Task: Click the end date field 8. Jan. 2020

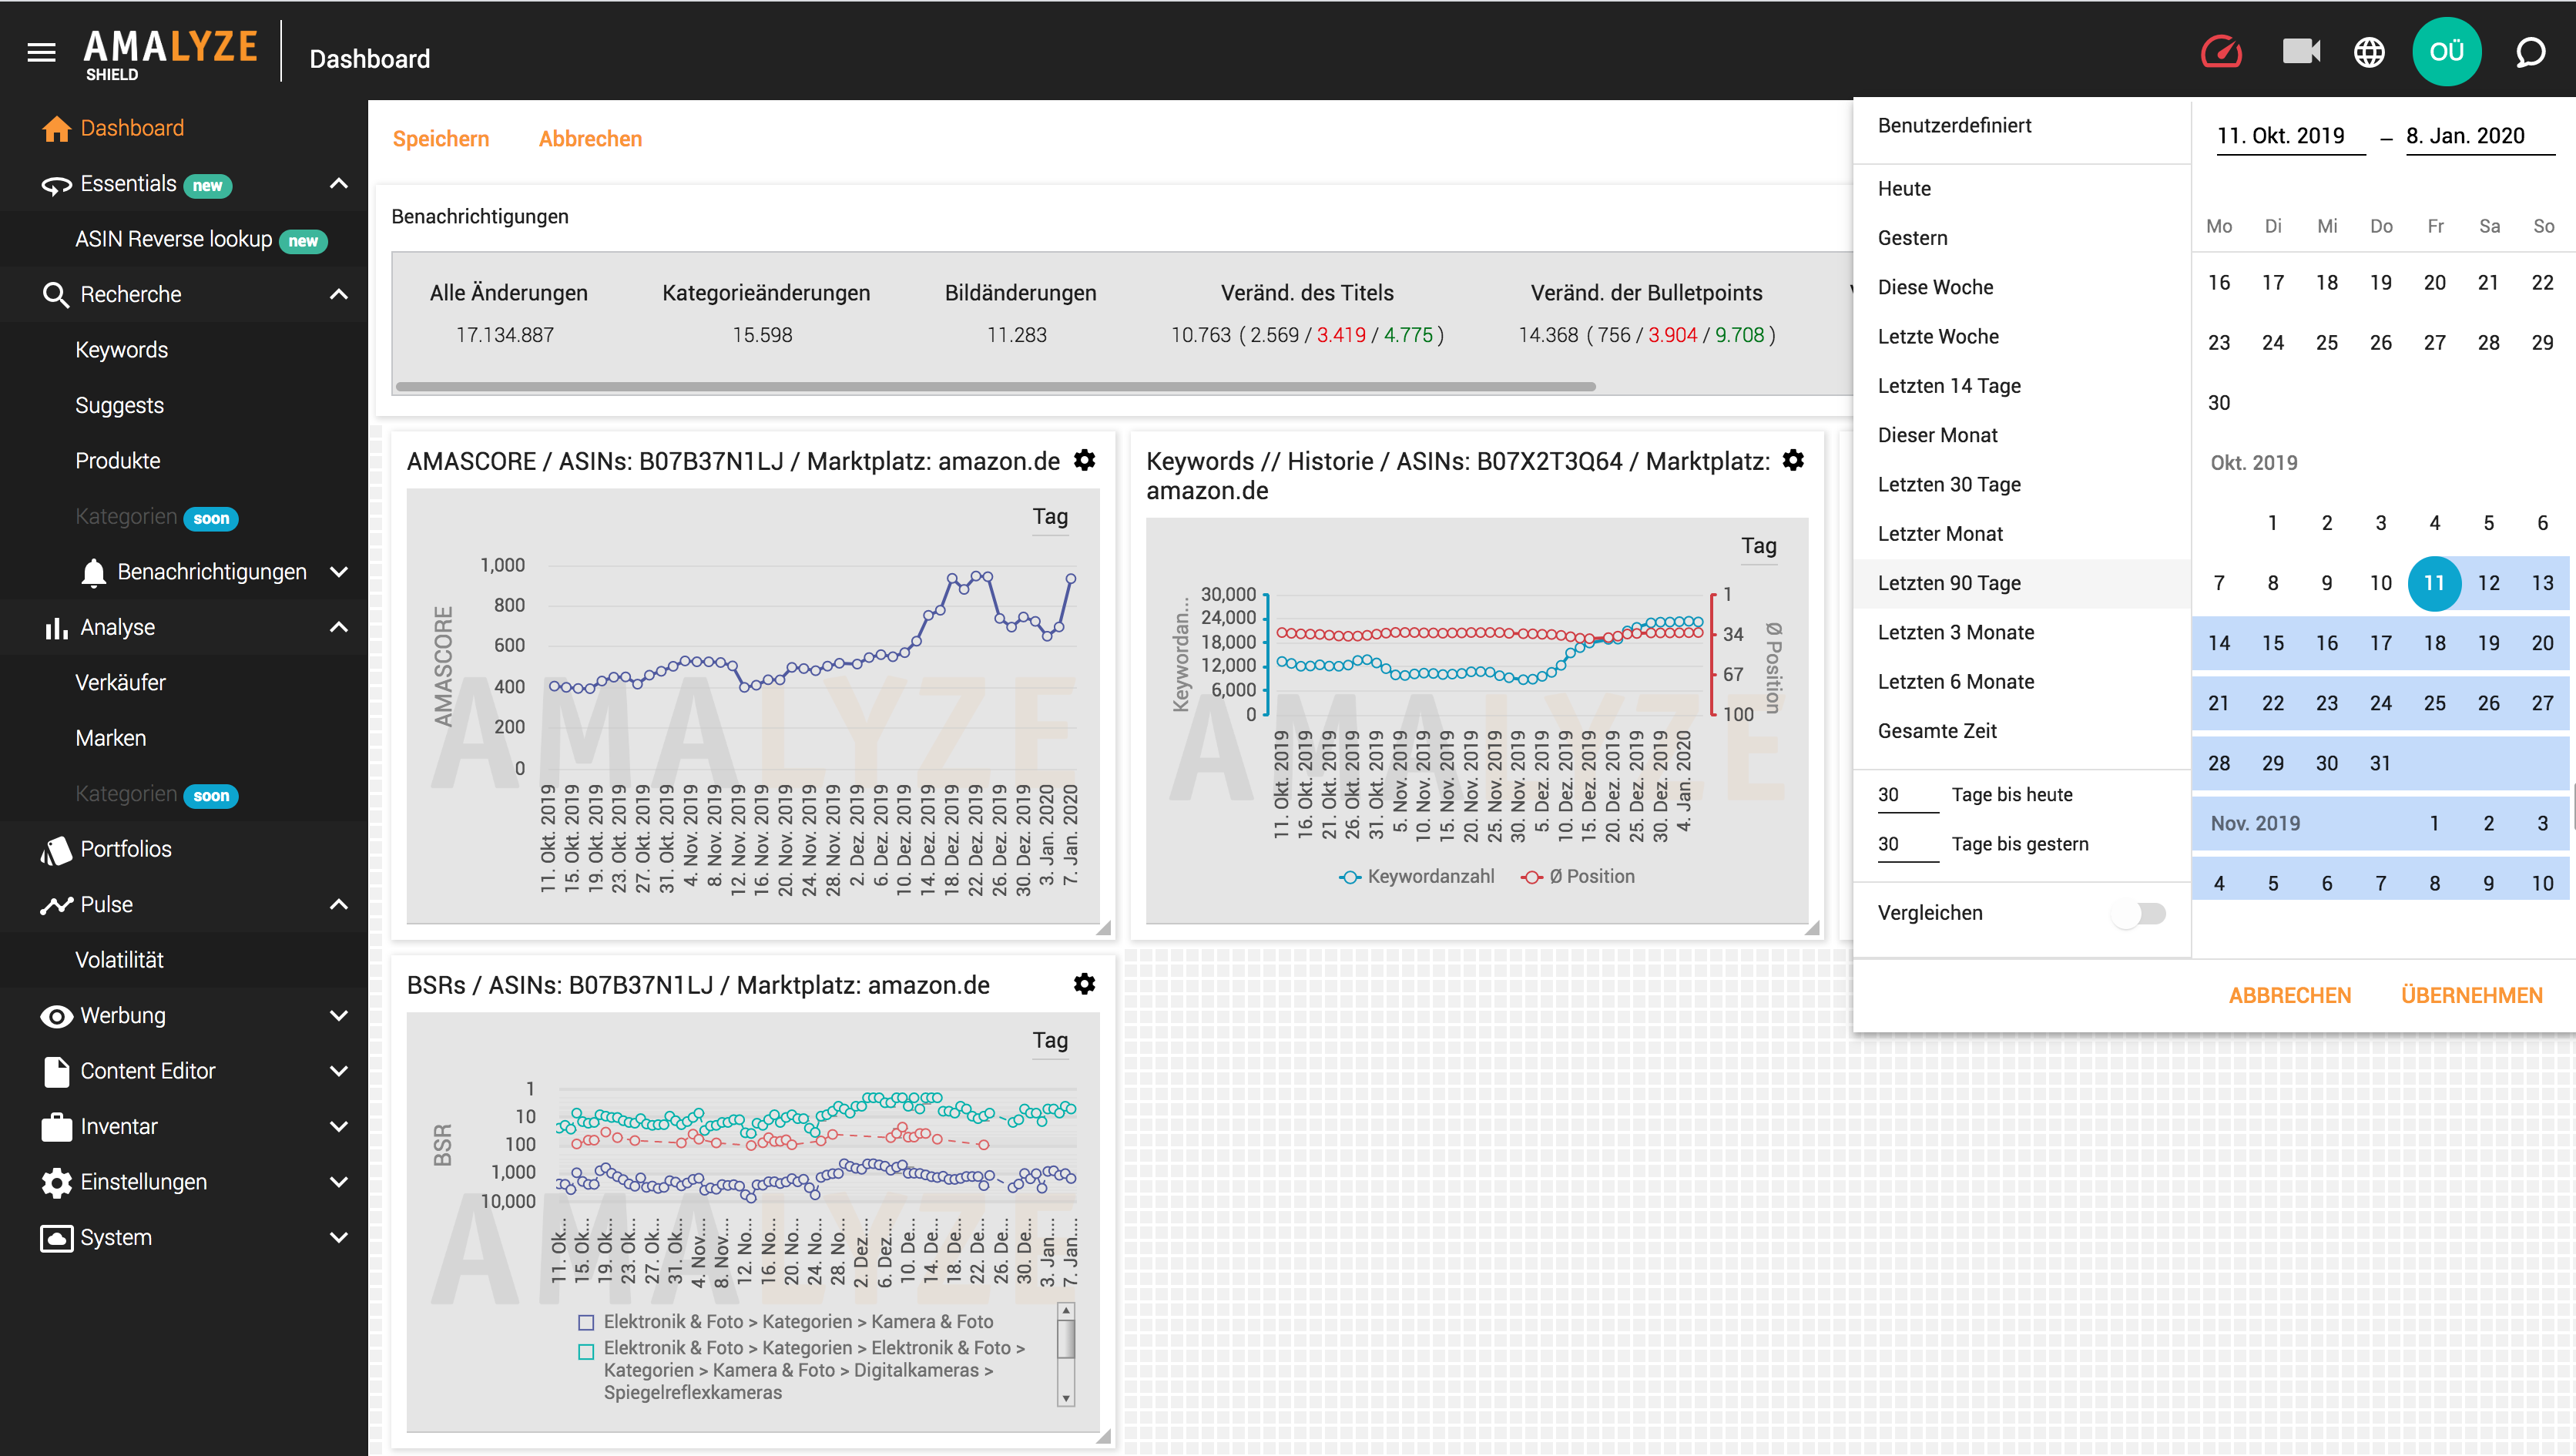Action: tap(2479, 136)
